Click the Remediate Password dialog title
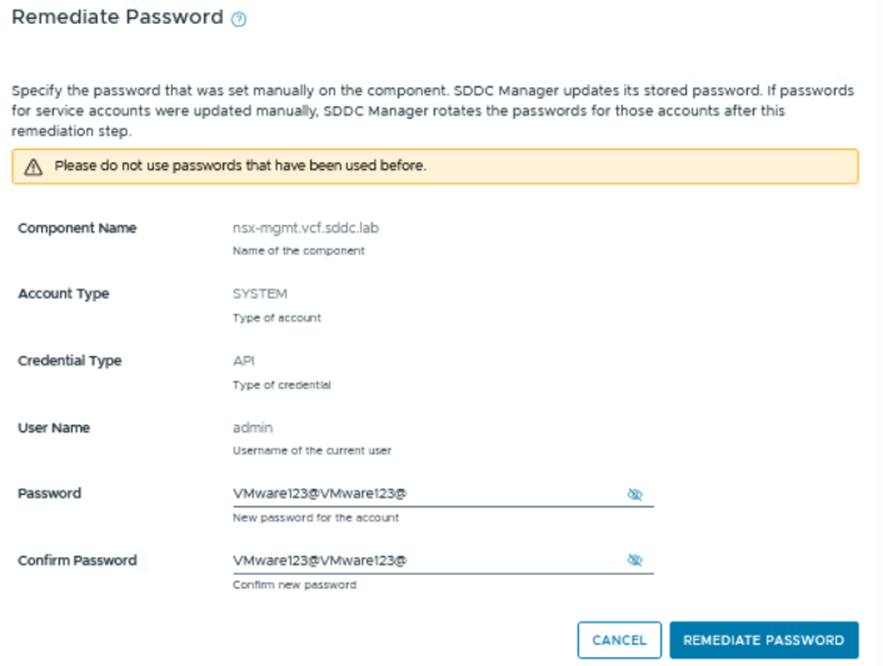 tap(117, 17)
